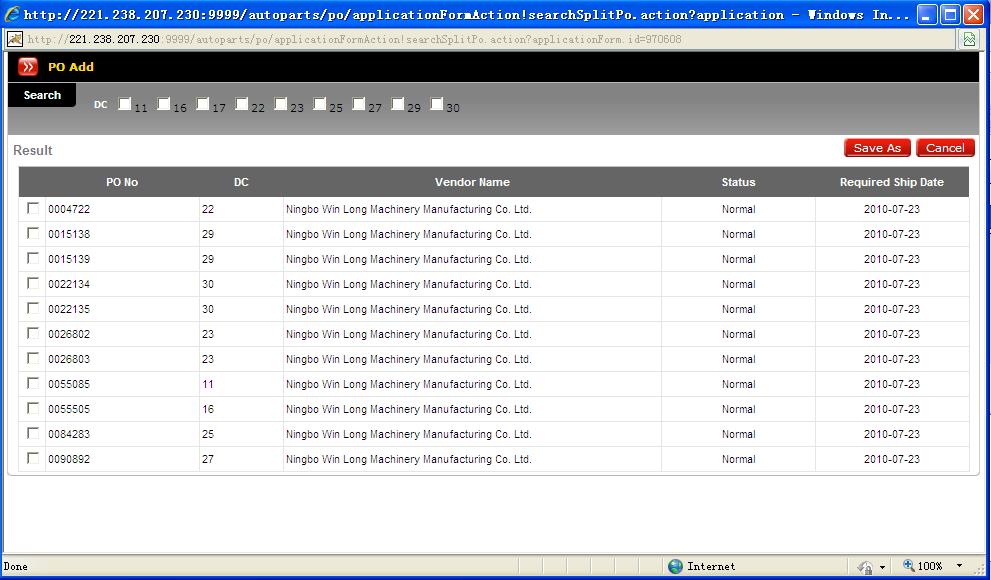
Task: Expand the security zone dropdown arrow
Action: tap(882, 567)
